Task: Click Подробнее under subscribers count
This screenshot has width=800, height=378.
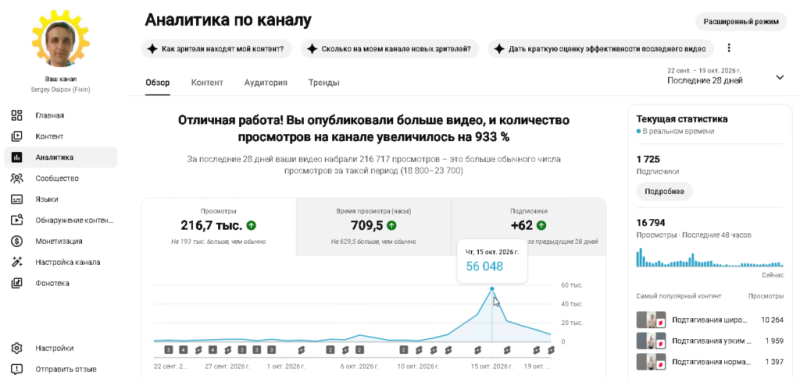Action: click(x=664, y=192)
